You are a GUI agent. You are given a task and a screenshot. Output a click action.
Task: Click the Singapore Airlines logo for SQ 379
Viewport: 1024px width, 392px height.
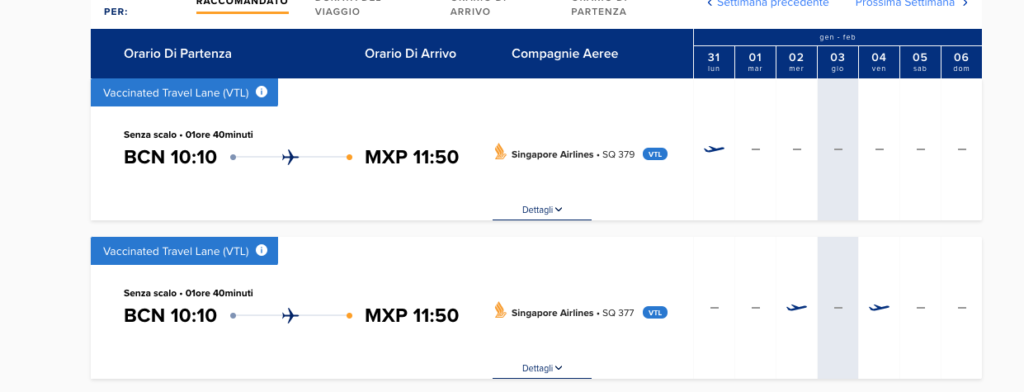click(x=500, y=152)
